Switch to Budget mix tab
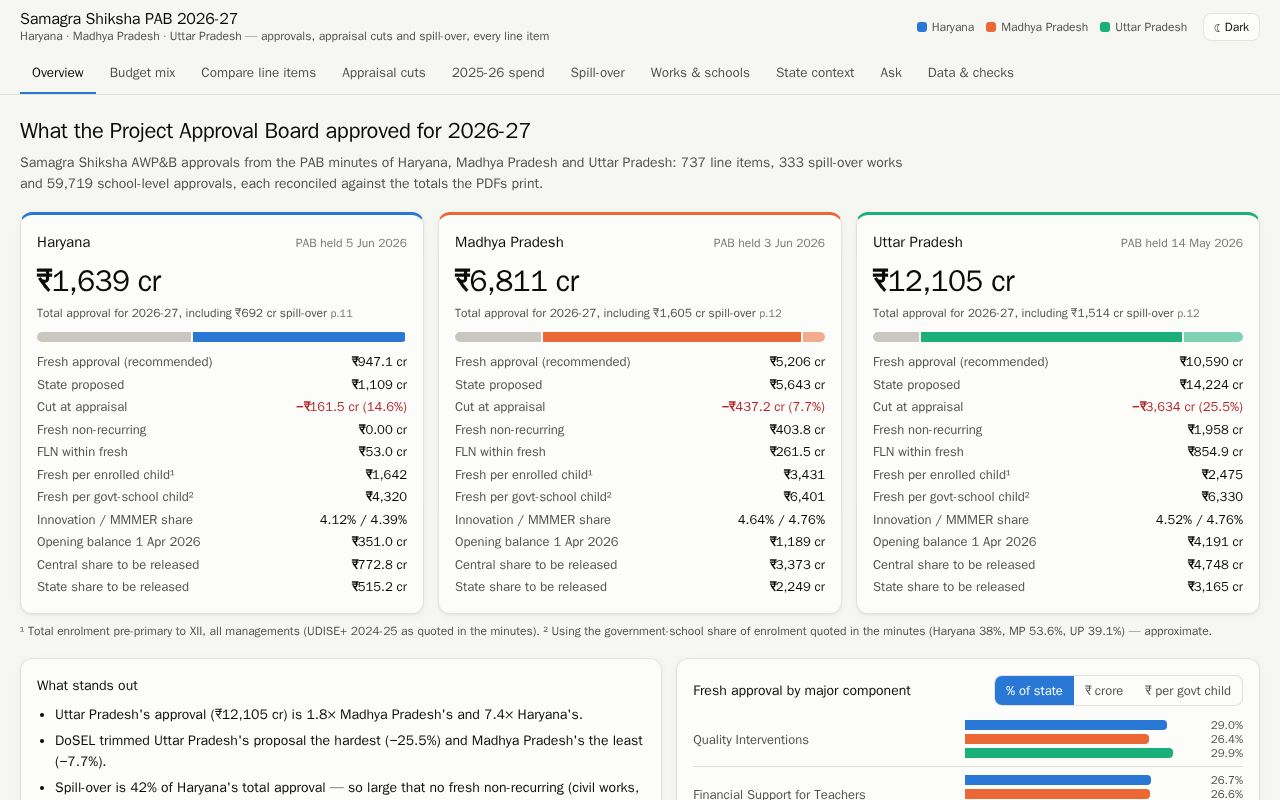1280x800 pixels. tap(142, 73)
